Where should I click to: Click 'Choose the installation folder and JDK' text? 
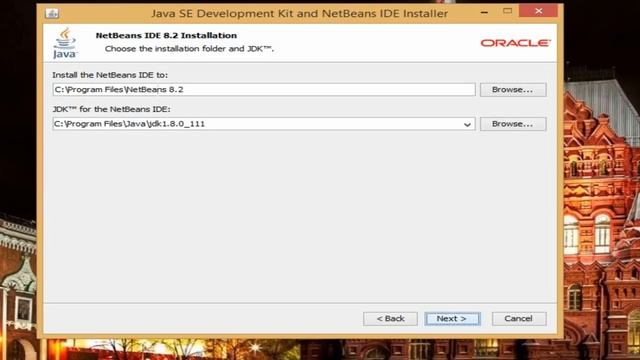(189, 49)
